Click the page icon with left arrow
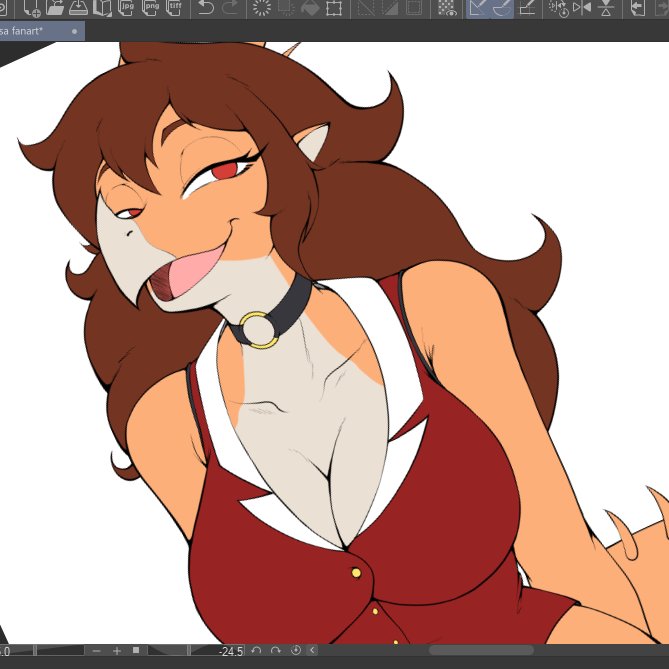Viewport: 669px width, 669px height. click(637, 8)
